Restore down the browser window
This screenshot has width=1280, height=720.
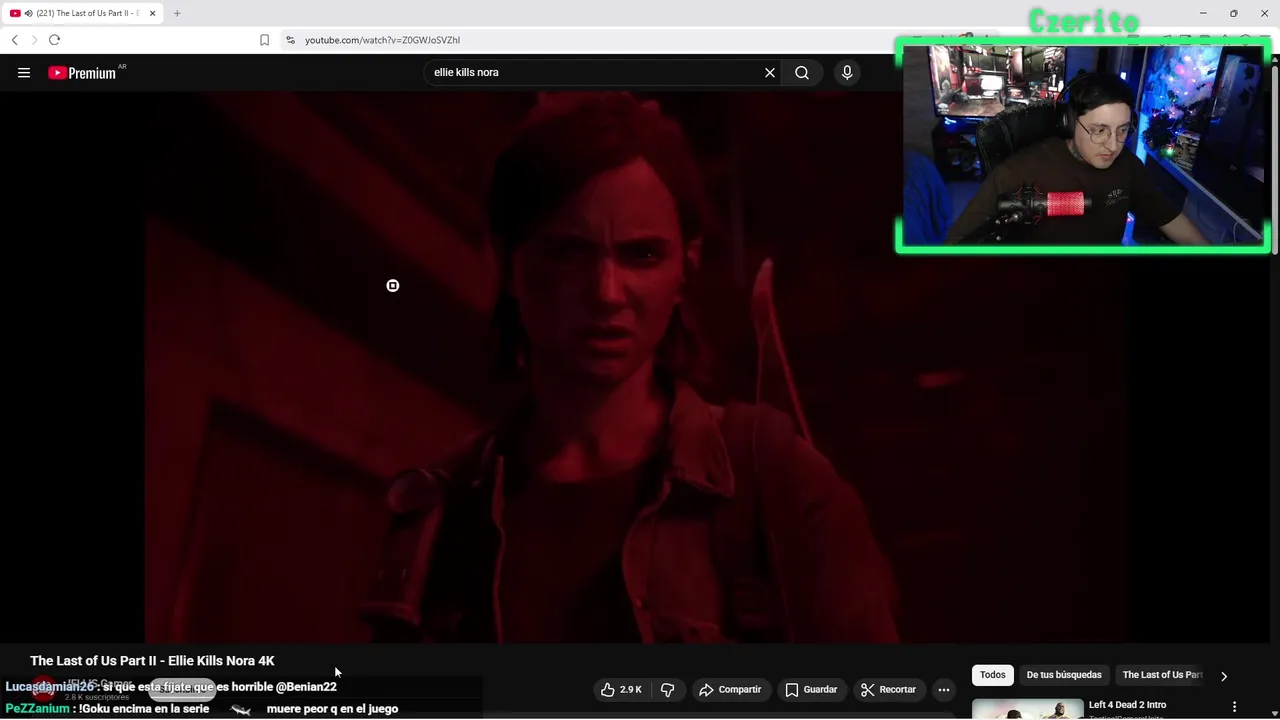[1233, 13]
